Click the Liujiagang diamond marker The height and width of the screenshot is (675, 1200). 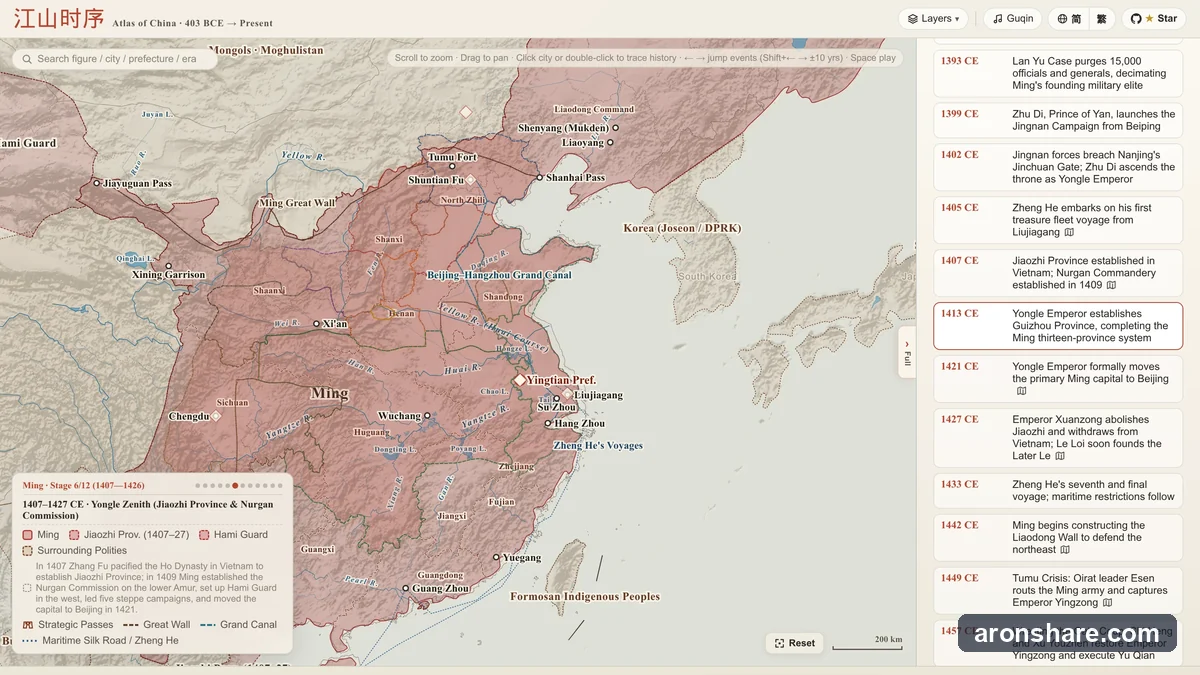tap(568, 394)
